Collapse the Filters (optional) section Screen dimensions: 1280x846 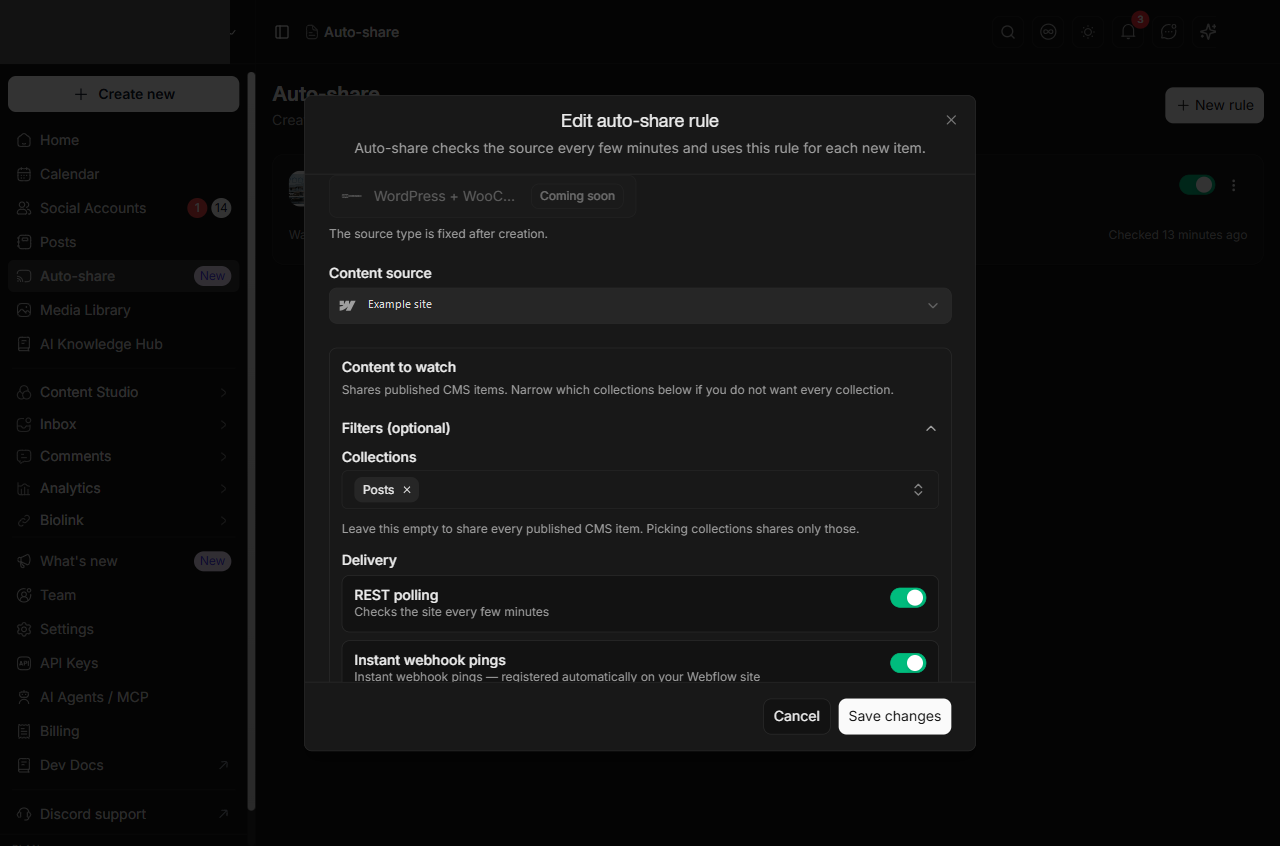click(x=931, y=428)
